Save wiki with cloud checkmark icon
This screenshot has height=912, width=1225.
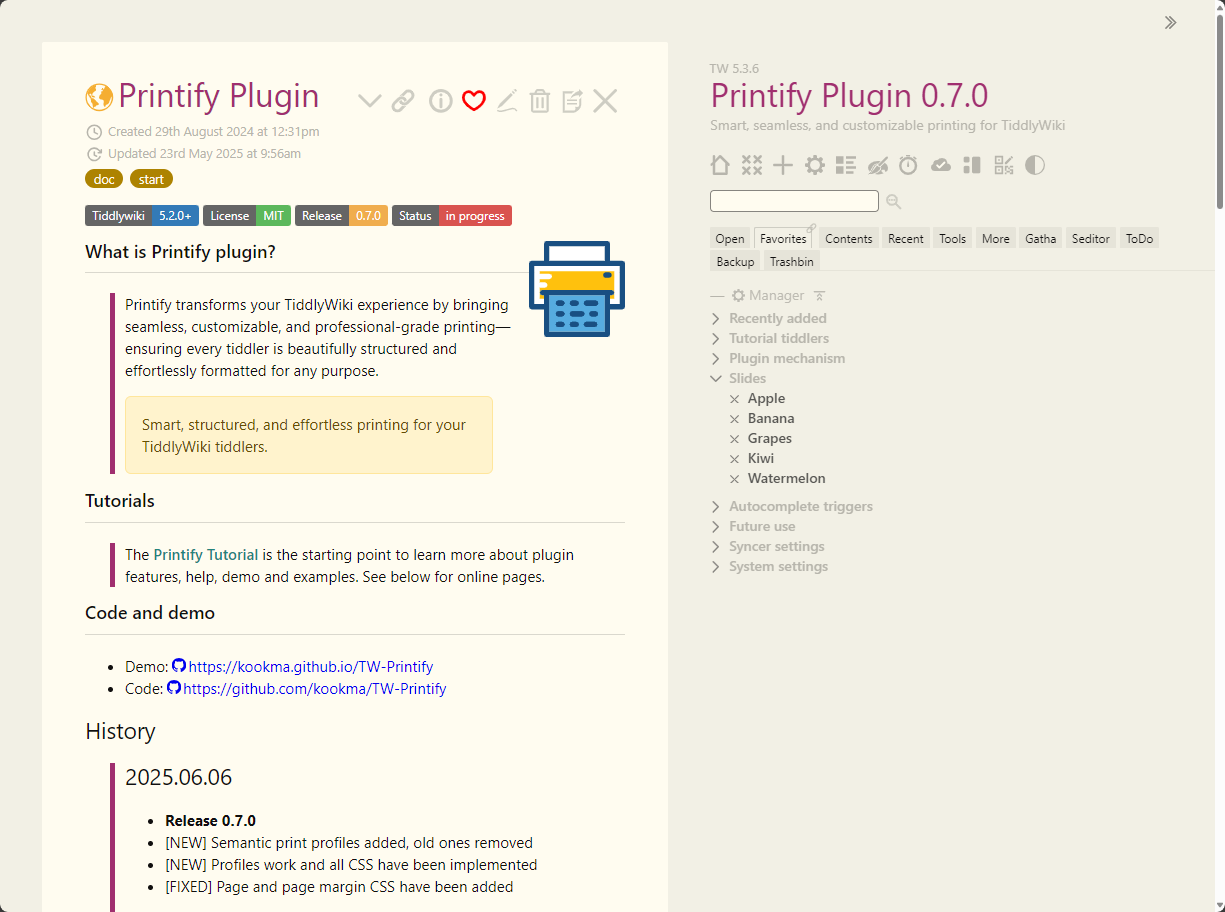941,165
